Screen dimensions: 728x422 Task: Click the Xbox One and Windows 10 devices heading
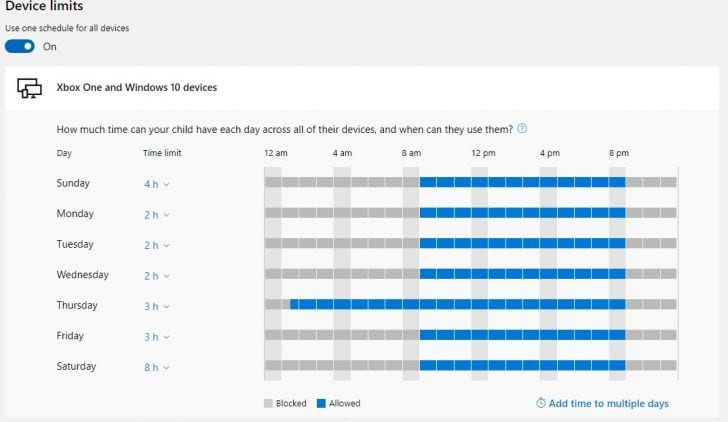136,87
